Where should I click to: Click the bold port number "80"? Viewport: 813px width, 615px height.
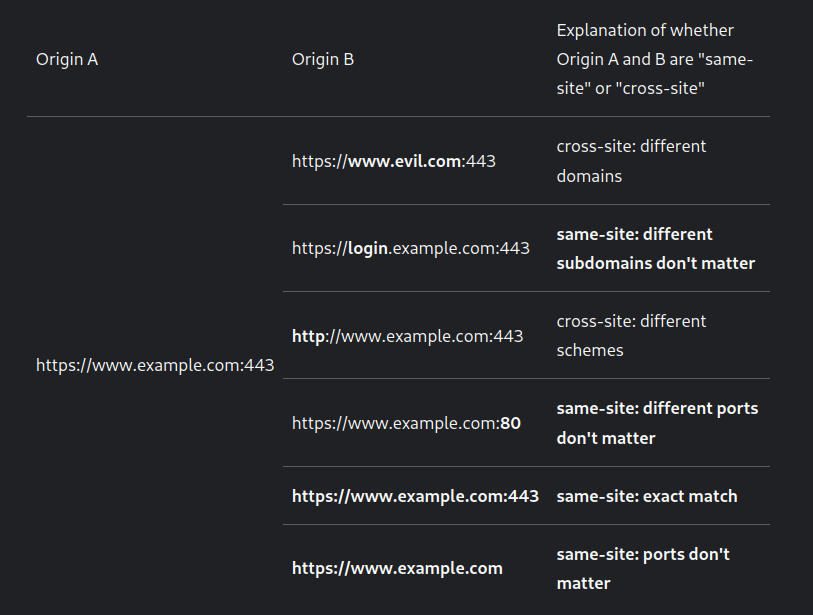coord(510,423)
